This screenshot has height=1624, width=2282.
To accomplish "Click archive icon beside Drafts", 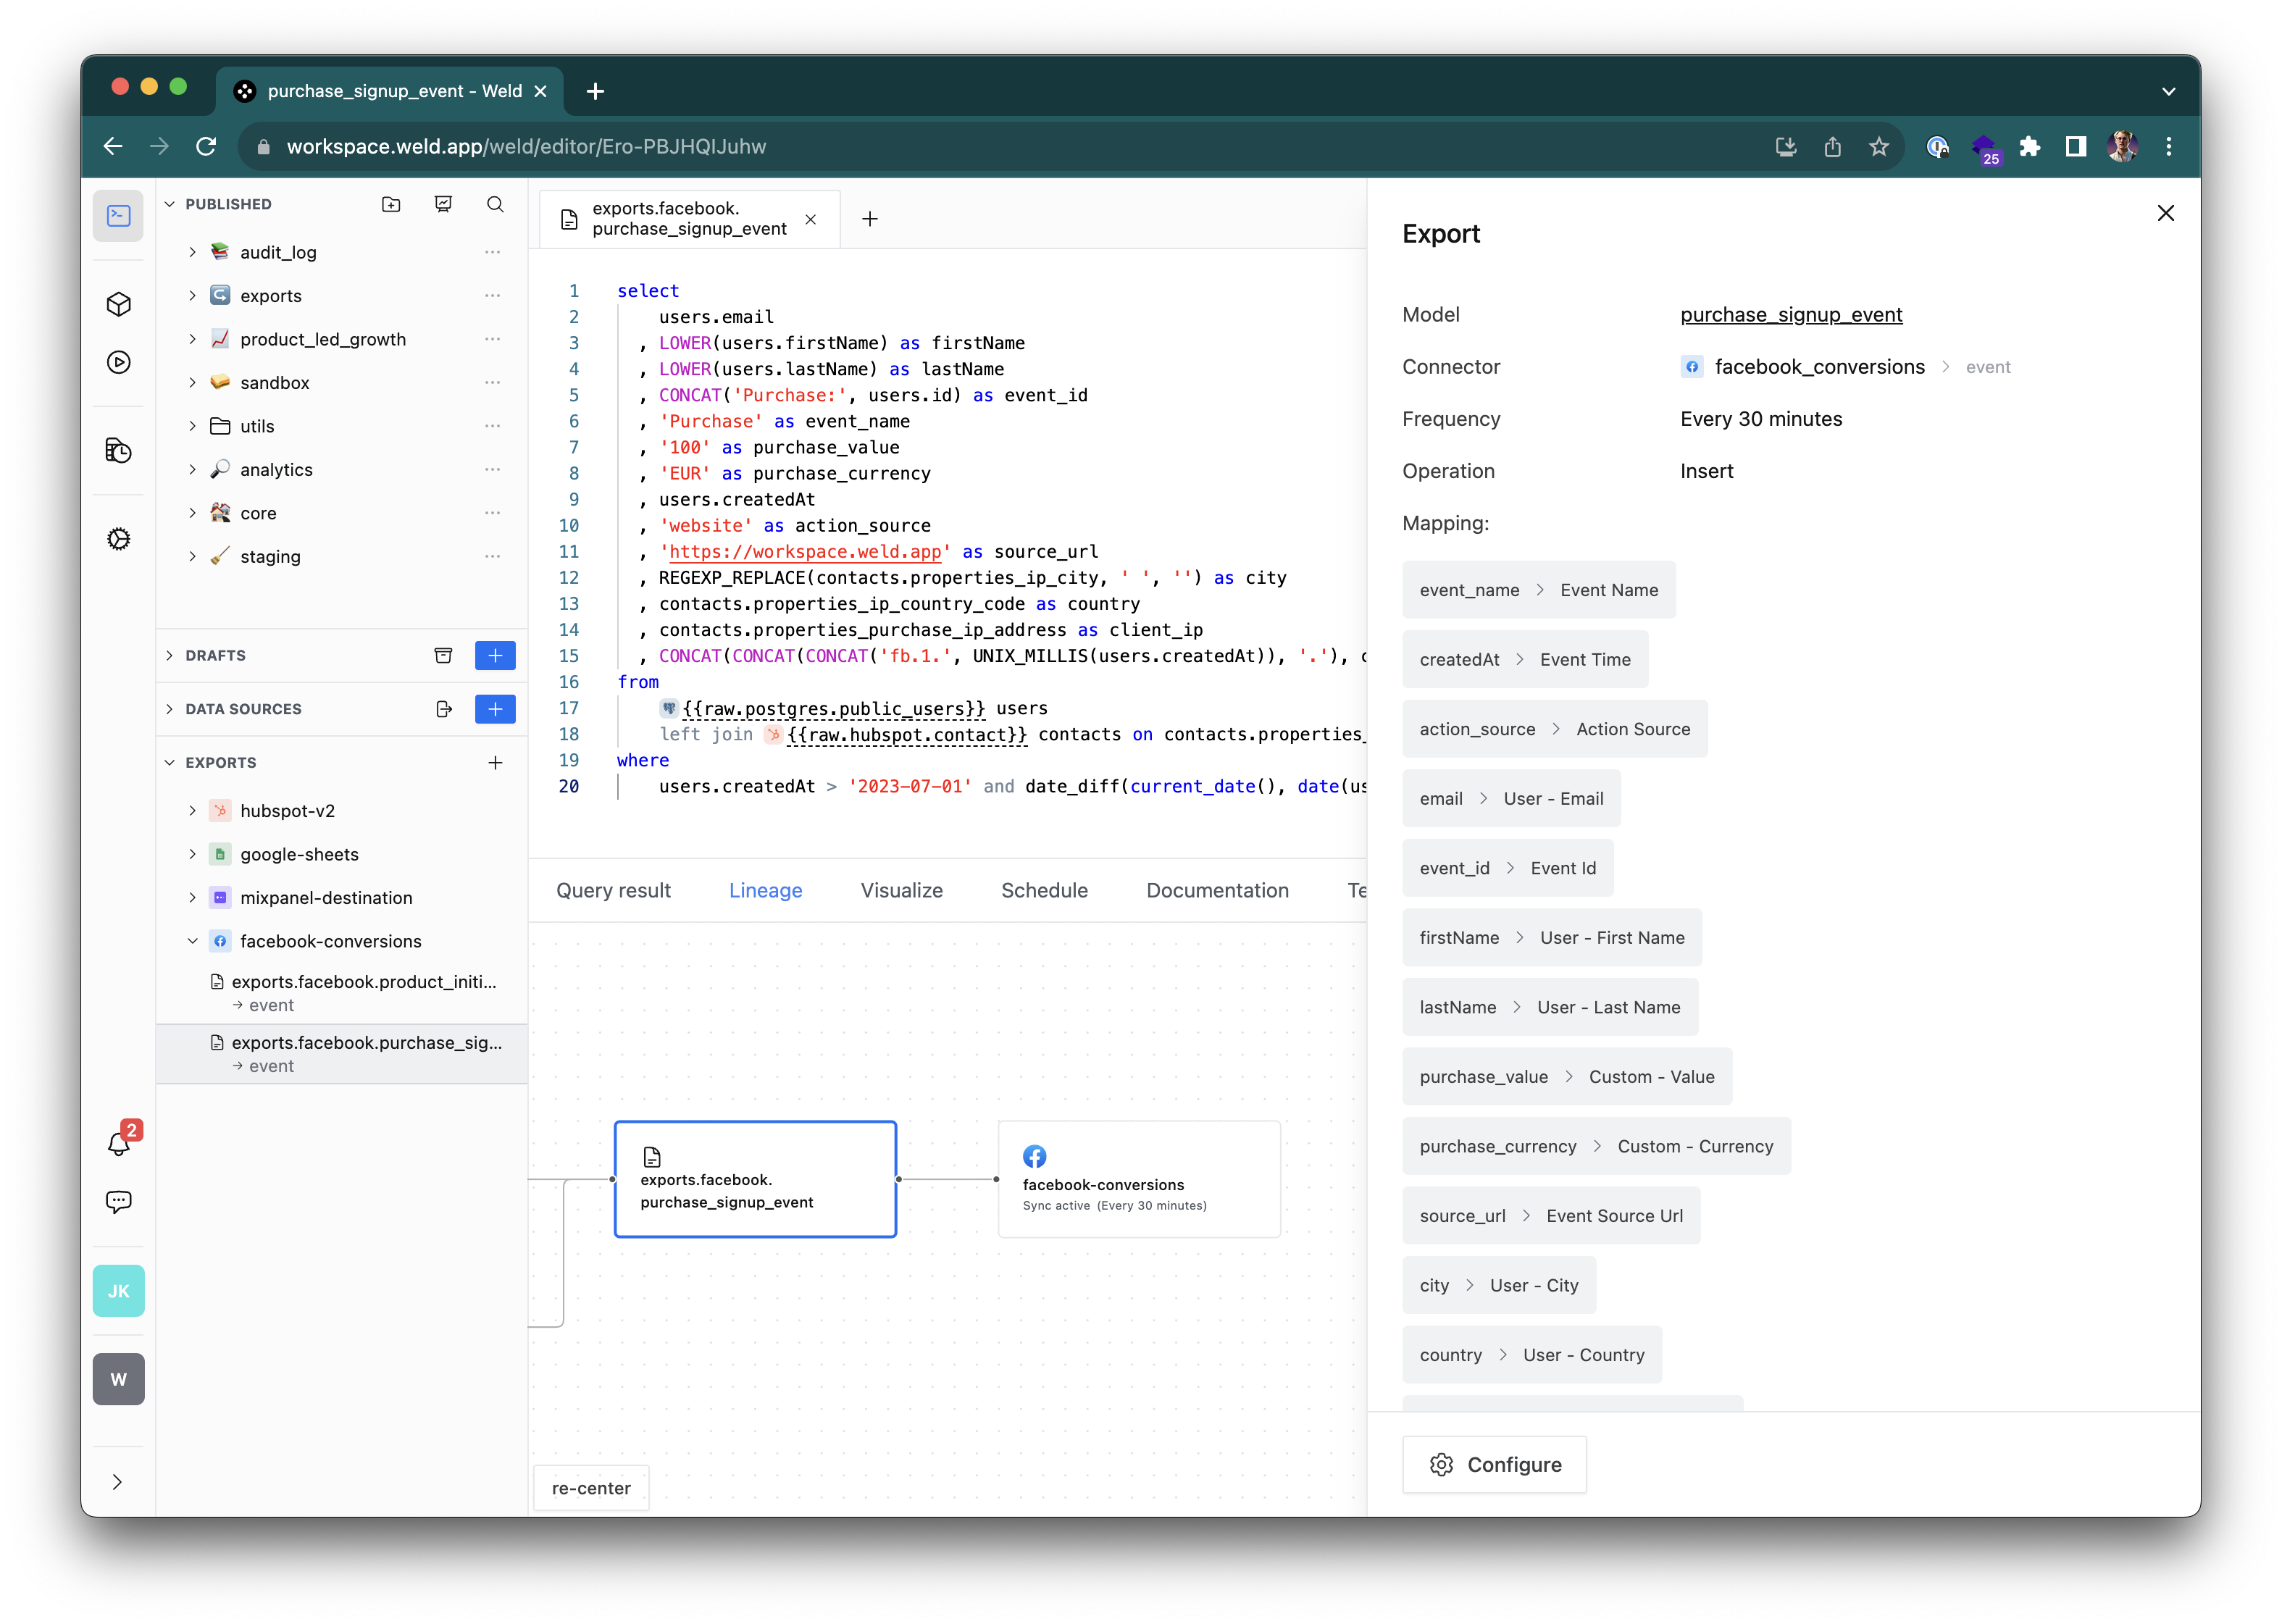I will pyautogui.click(x=443, y=656).
